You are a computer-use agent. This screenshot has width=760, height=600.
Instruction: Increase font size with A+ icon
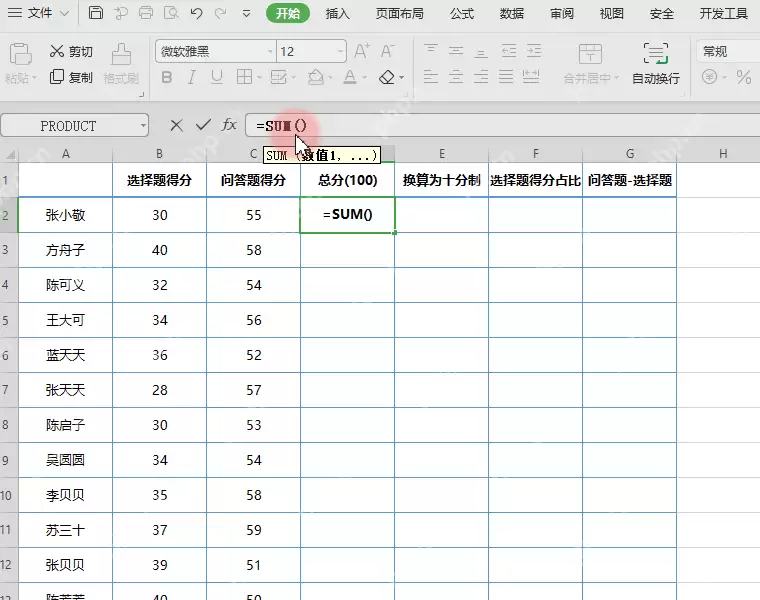click(x=362, y=51)
